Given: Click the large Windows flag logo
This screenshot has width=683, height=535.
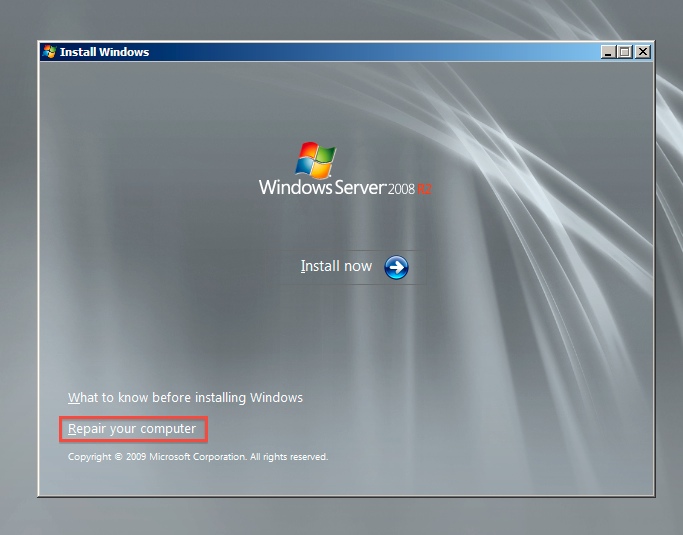Looking at the screenshot, I should click(x=318, y=160).
